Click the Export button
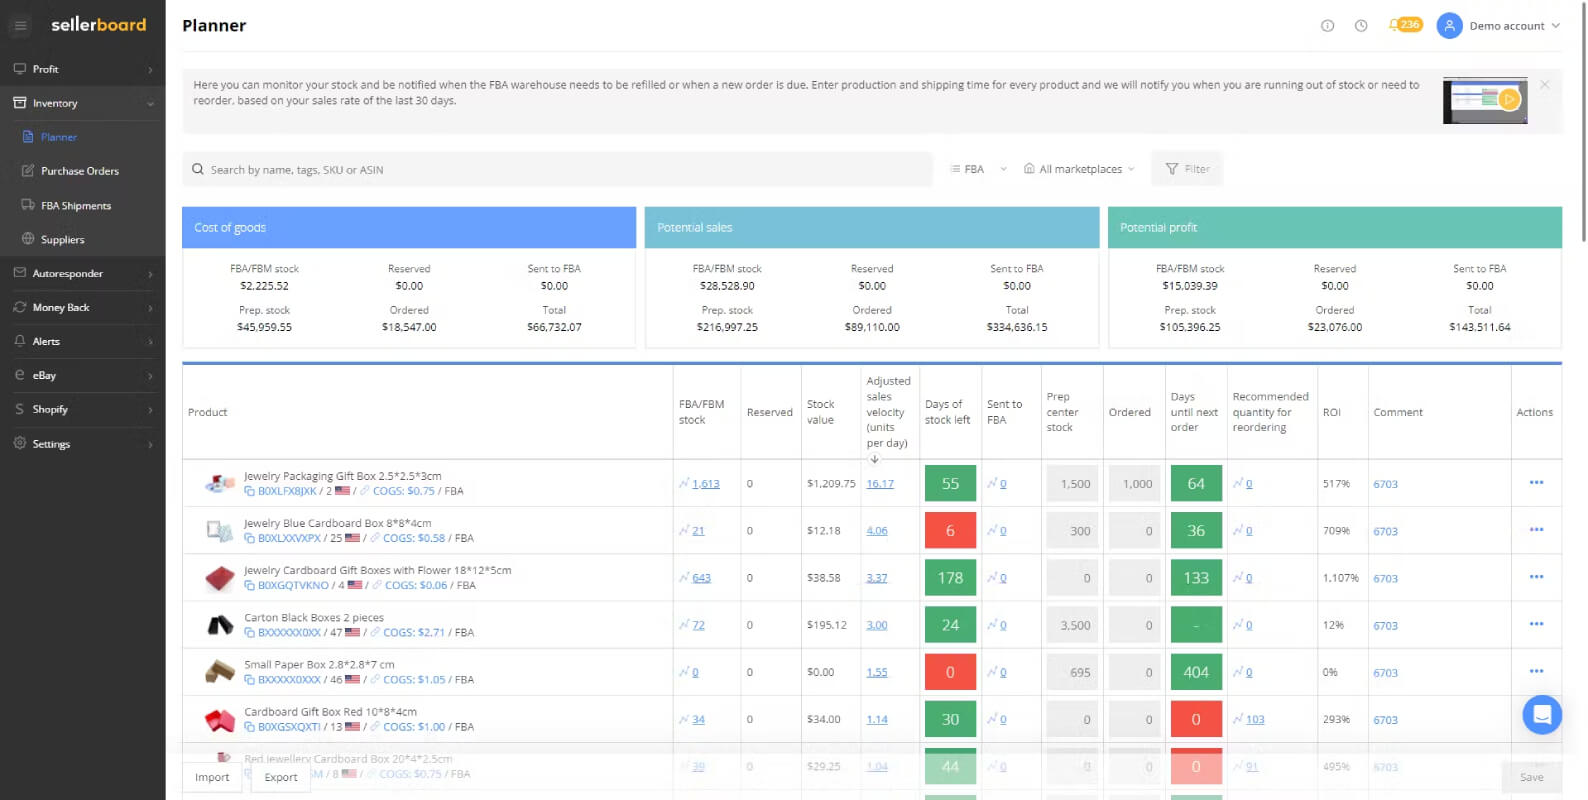 tap(281, 777)
